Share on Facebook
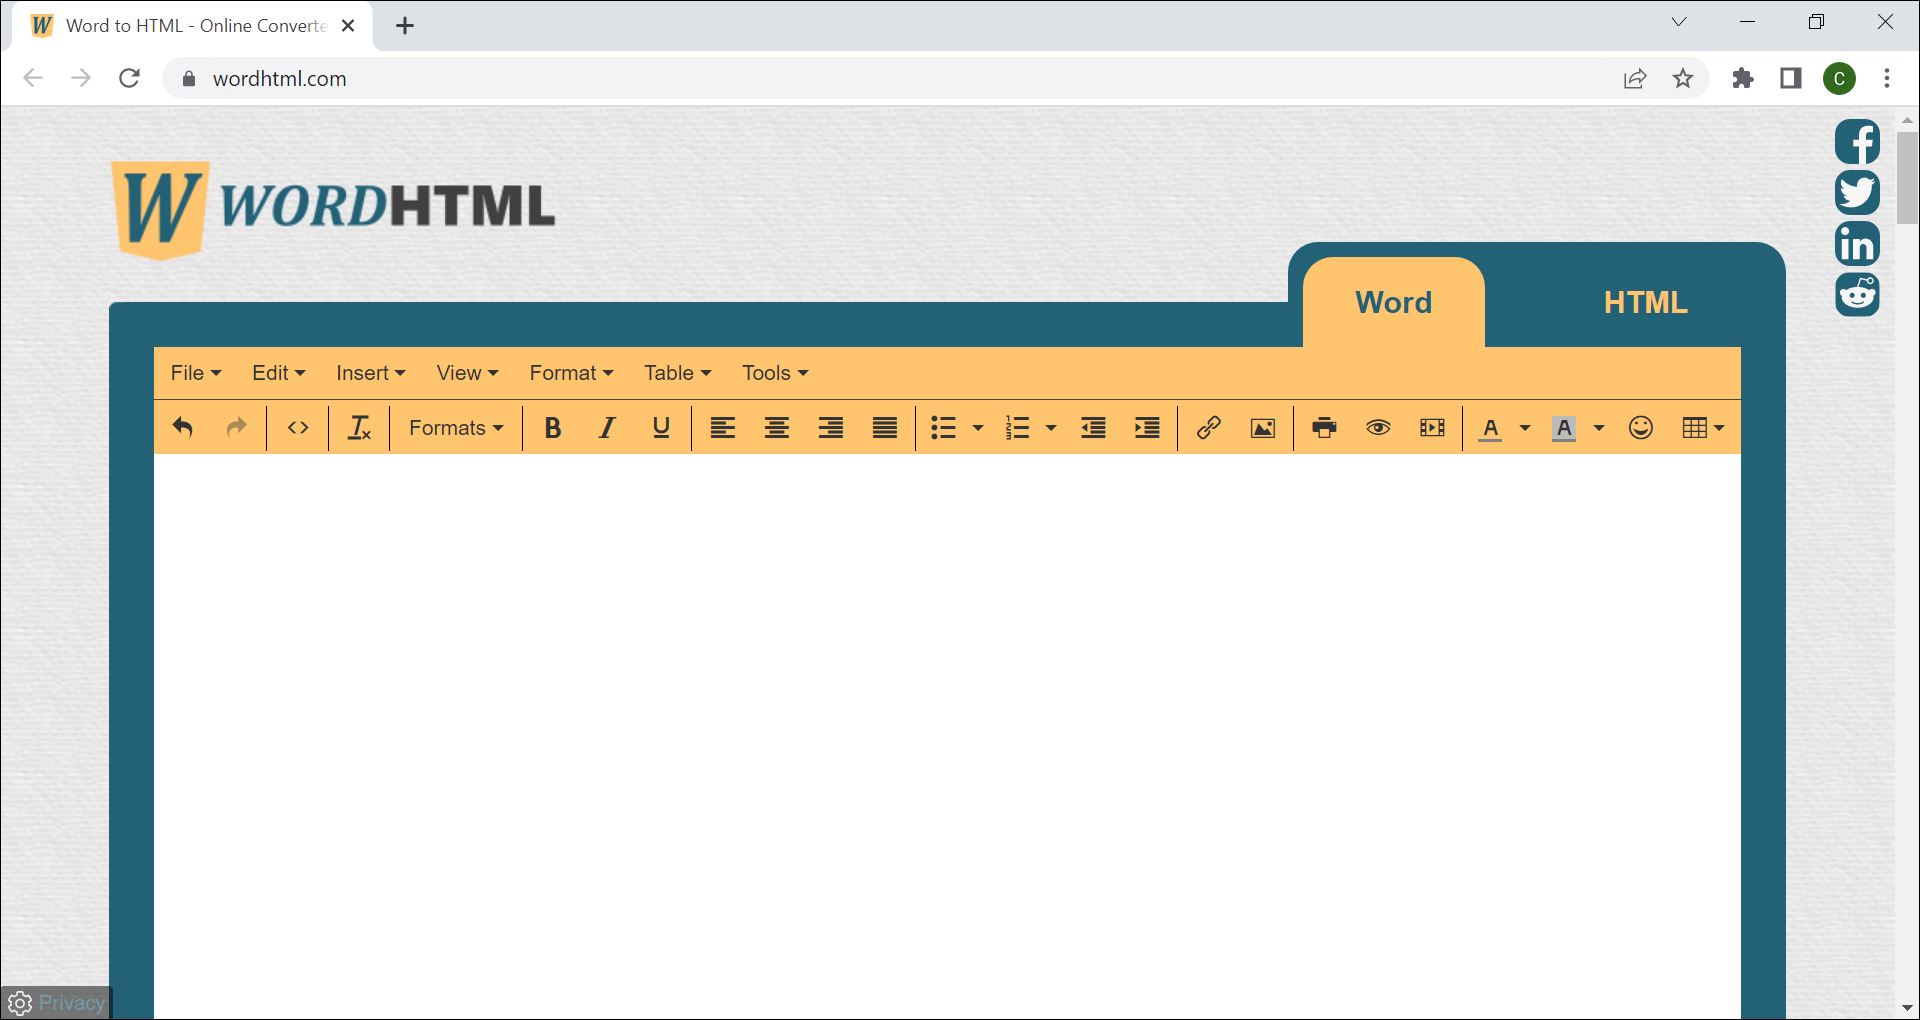 [x=1857, y=141]
